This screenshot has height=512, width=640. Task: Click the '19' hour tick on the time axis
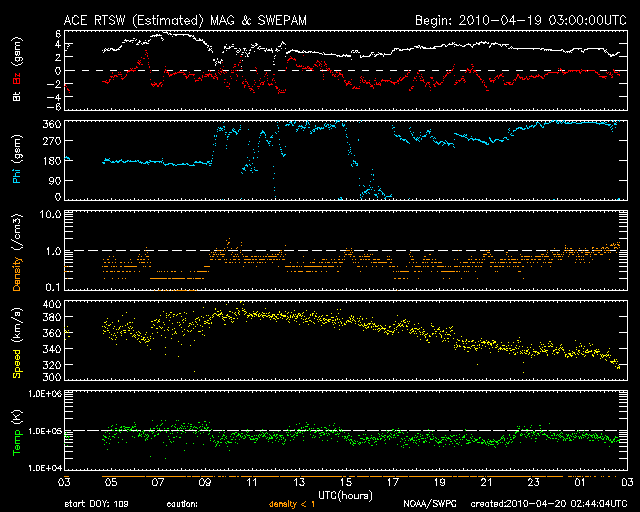(x=439, y=482)
